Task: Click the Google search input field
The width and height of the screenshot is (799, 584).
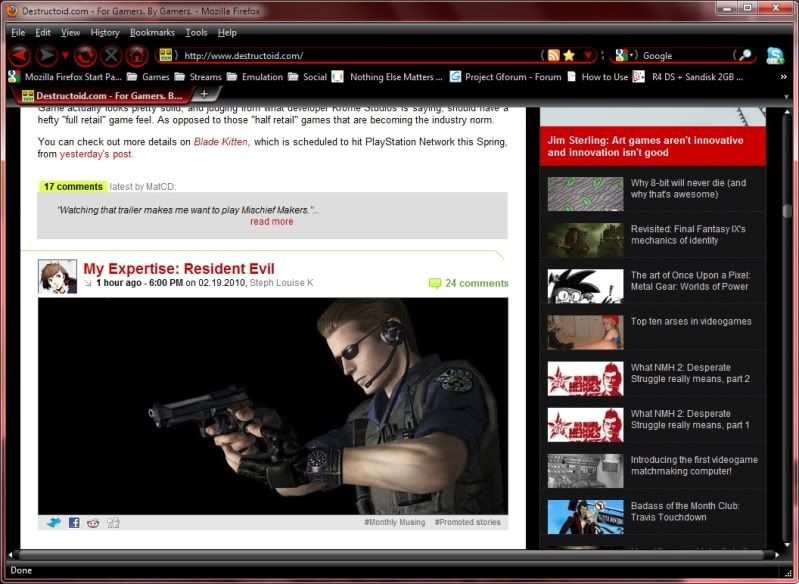Action: click(x=685, y=56)
